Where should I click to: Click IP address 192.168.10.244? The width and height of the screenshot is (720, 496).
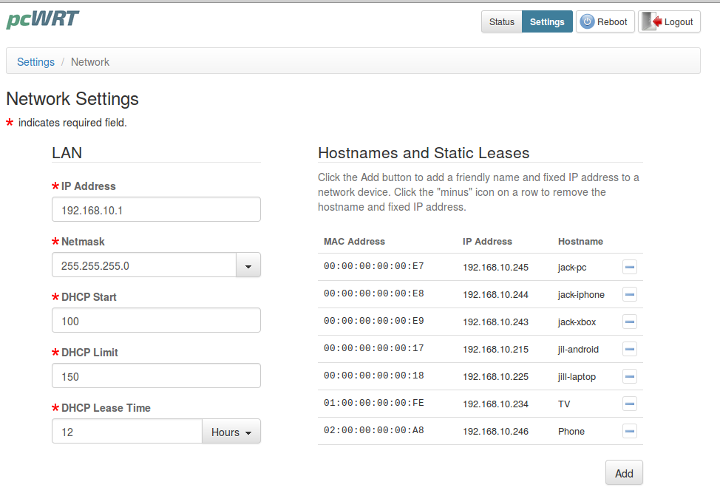(495, 295)
